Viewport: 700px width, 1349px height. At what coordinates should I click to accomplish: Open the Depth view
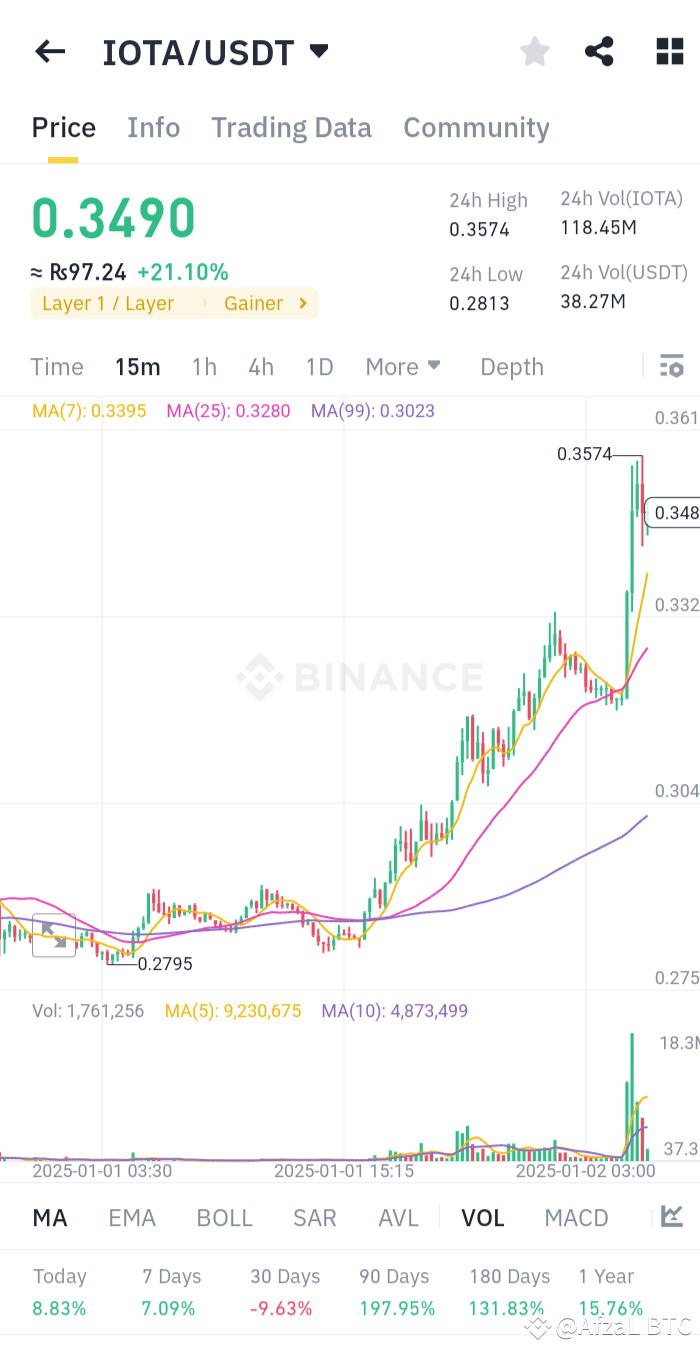pos(511,366)
